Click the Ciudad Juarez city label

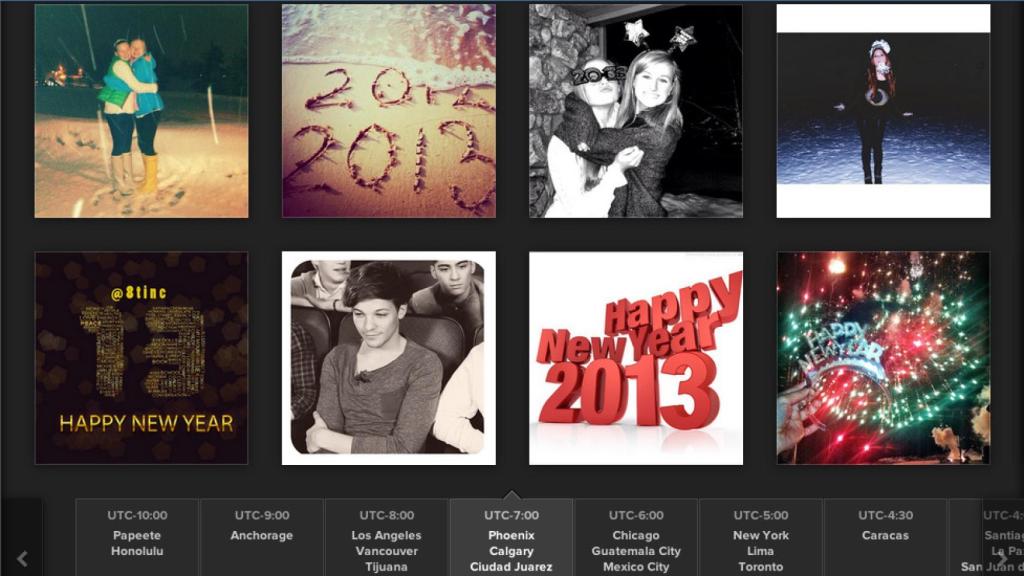(511, 567)
